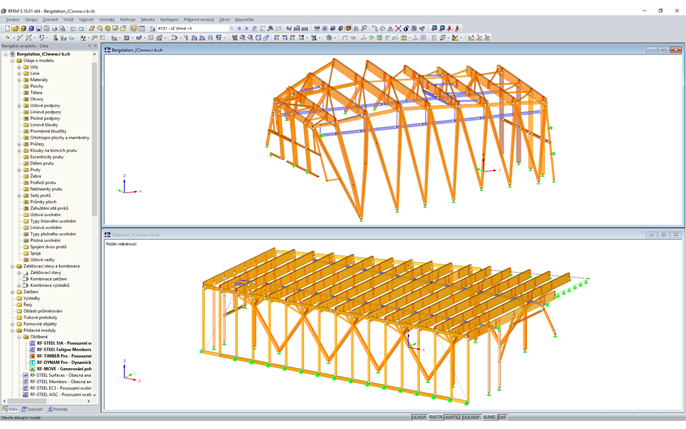Select Kombinace zatížení tree item
The width and height of the screenshot is (686, 429).
pyautogui.click(x=48, y=279)
